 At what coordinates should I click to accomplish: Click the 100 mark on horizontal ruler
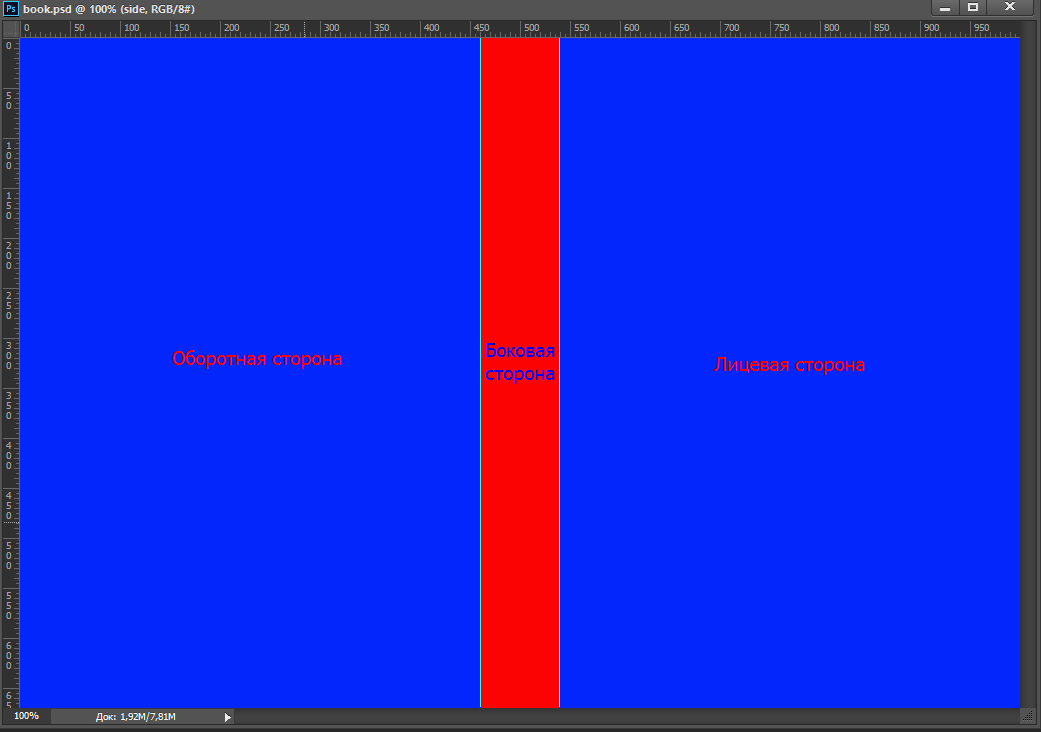(x=130, y=29)
